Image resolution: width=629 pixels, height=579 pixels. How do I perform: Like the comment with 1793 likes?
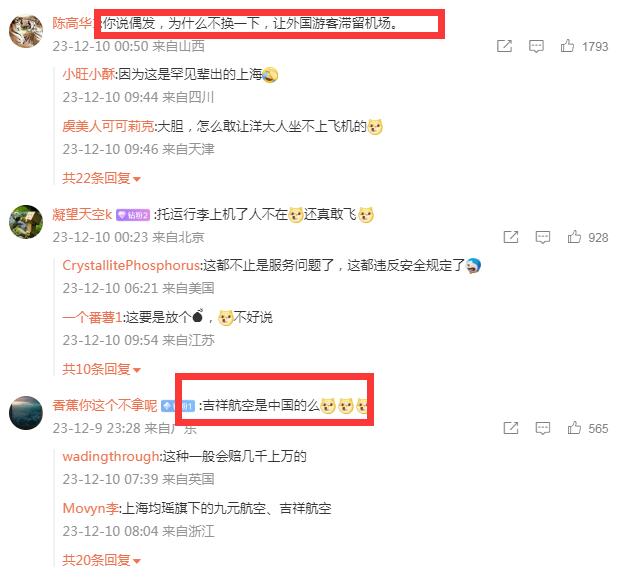pos(567,46)
